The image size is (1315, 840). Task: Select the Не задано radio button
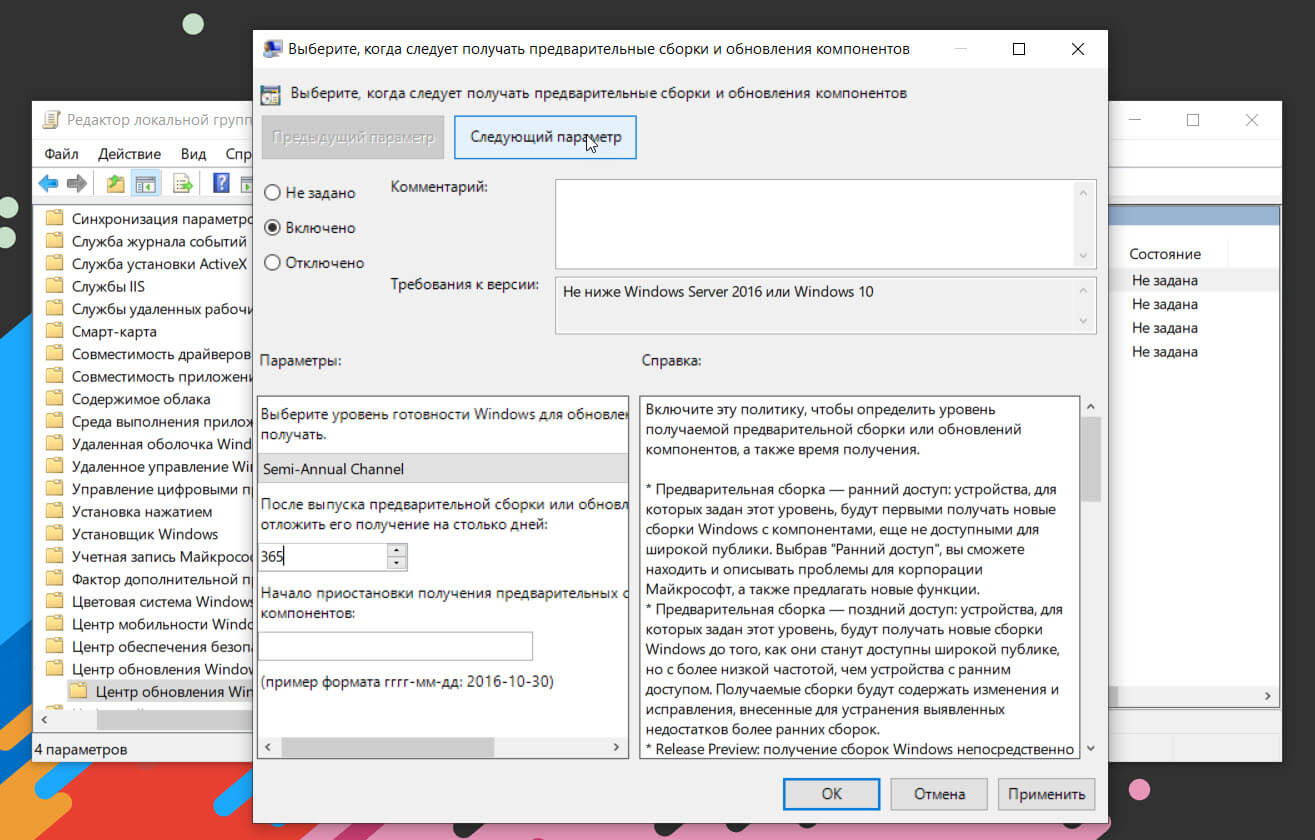pos(272,193)
